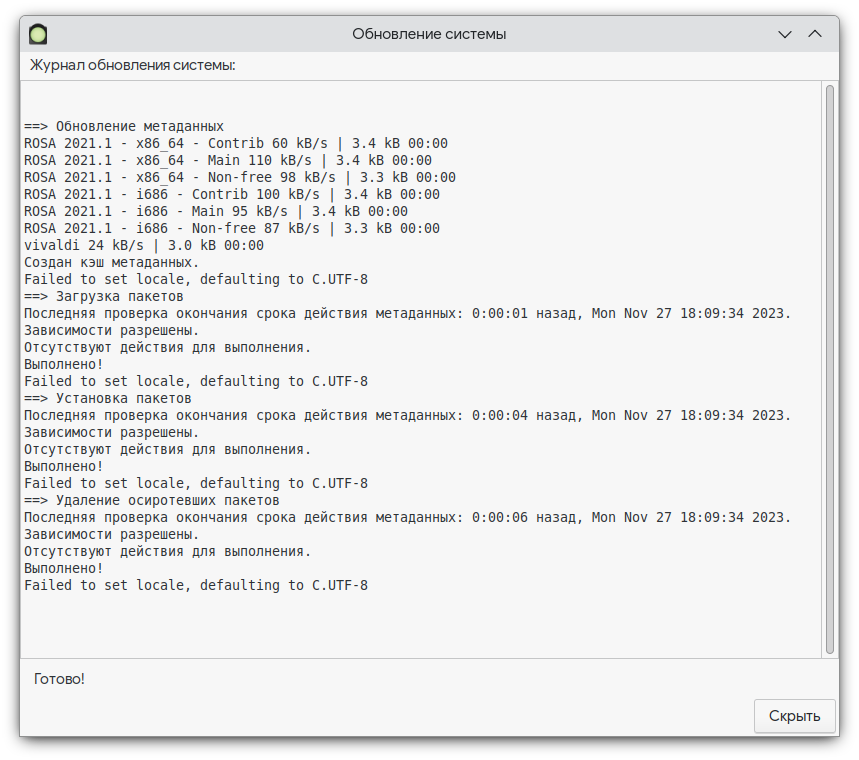
Task: Click the status text 'Готово!'
Action: coord(59,679)
